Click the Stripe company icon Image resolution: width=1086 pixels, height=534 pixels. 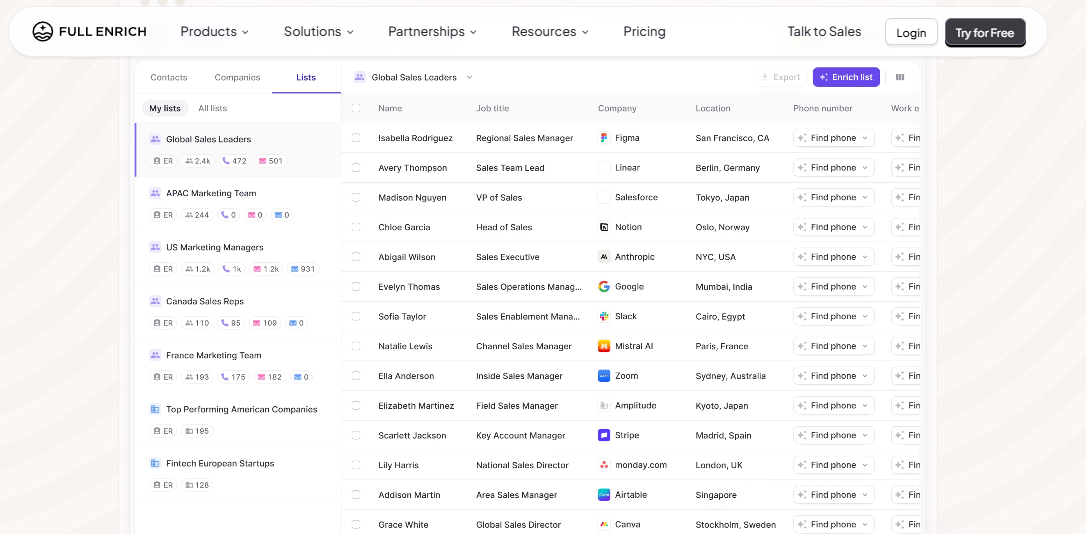pyautogui.click(x=604, y=436)
